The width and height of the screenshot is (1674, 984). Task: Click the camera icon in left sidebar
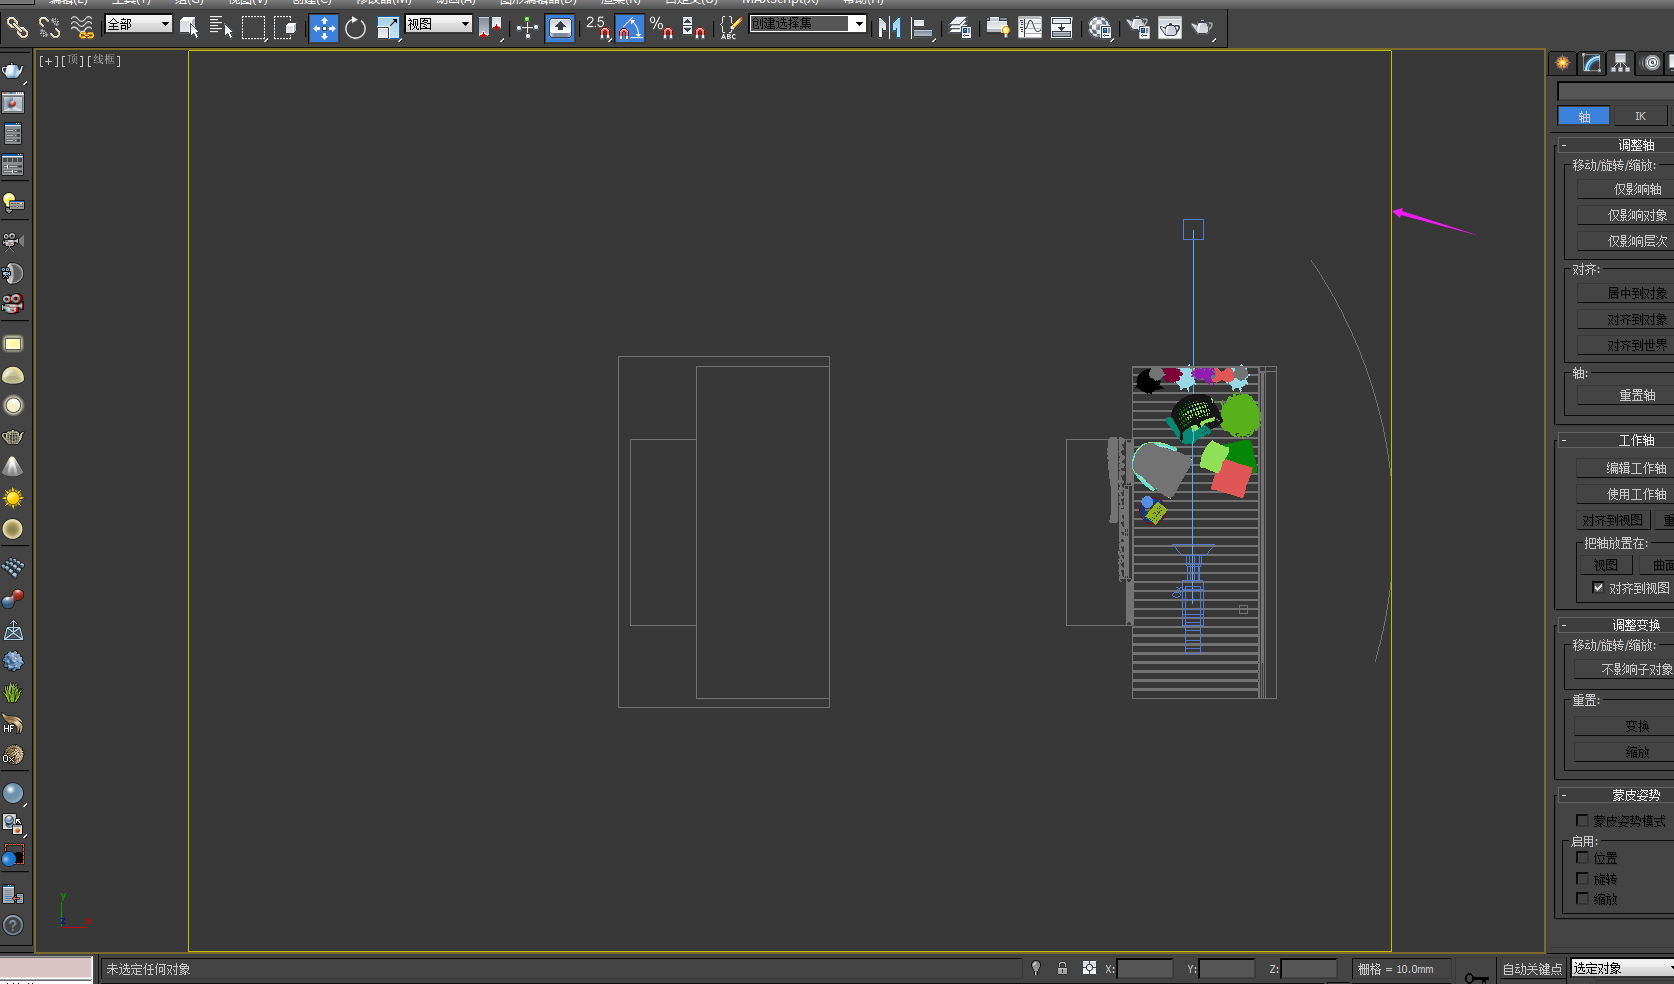(13, 241)
